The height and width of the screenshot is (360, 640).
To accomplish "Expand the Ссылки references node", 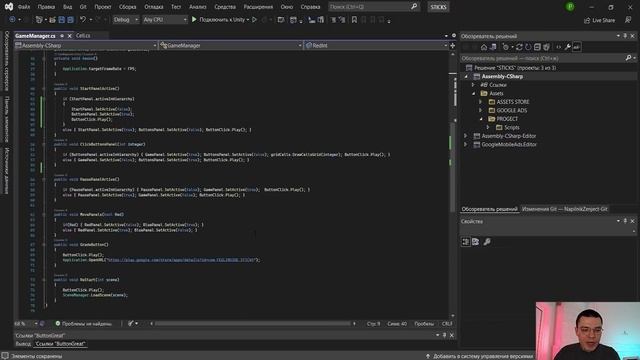I will [x=473, y=85].
